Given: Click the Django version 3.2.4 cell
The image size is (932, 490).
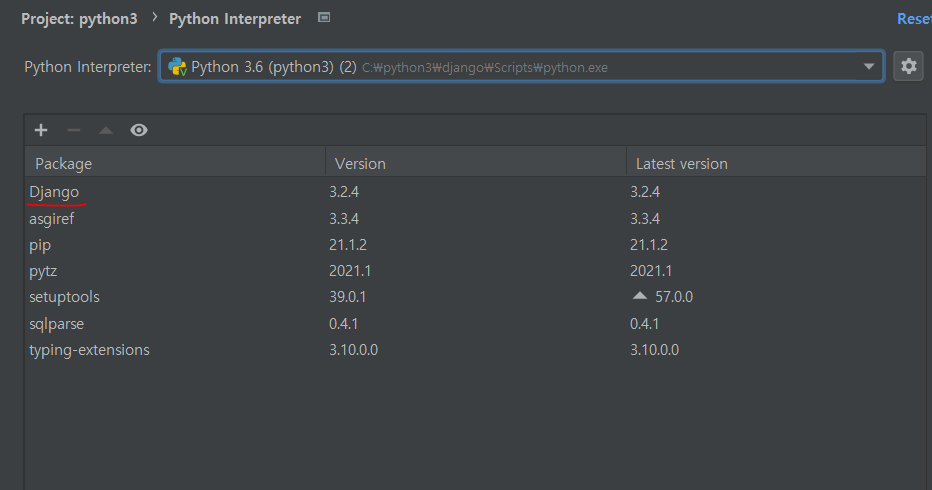Looking at the screenshot, I should (344, 192).
